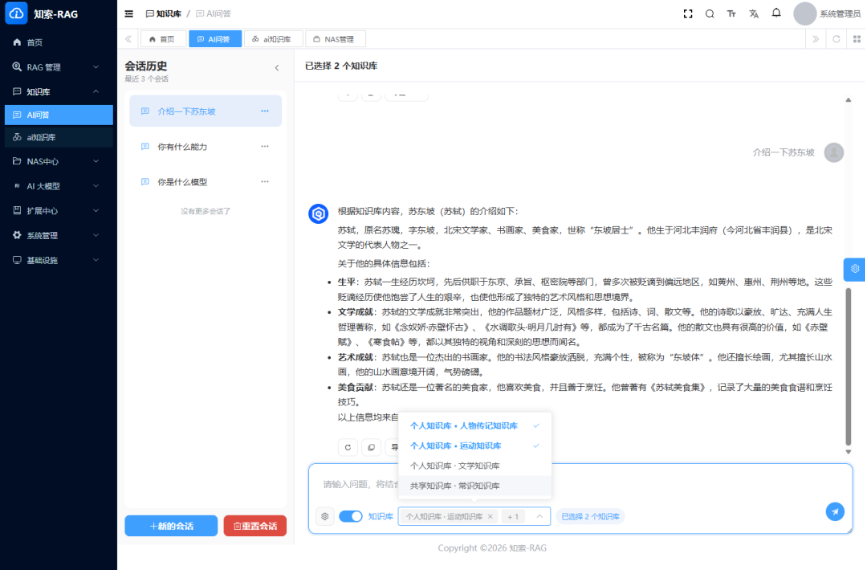
Task: Copy the answer with copy icon
Action: (371, 448)
